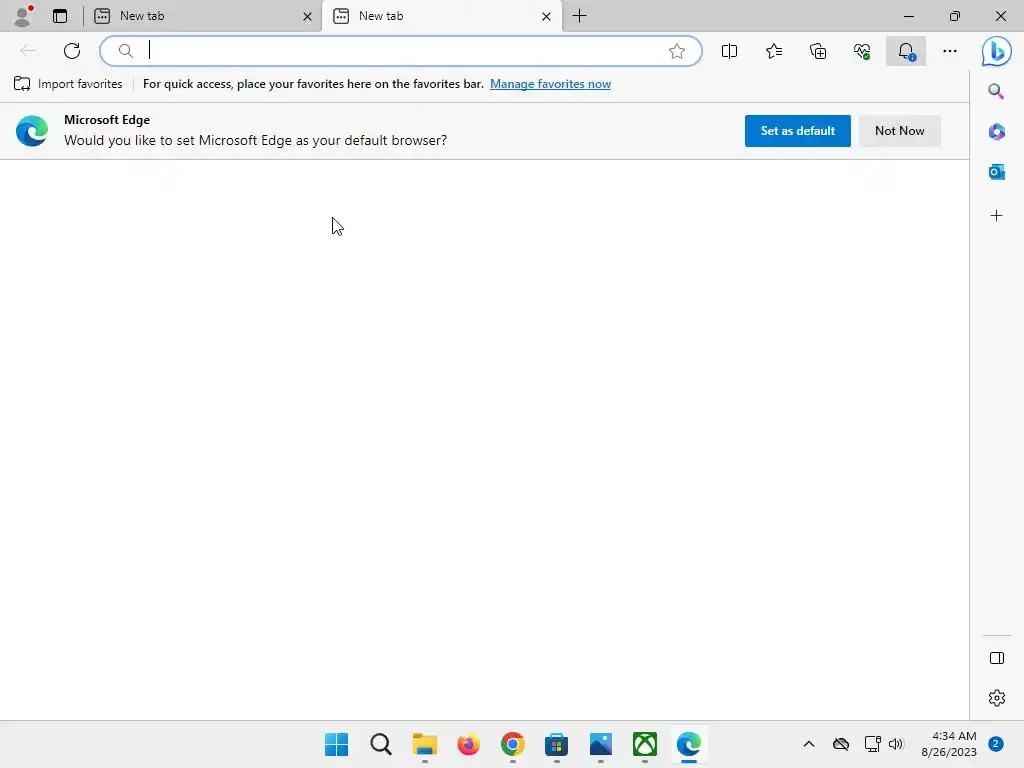Open the tab actions menu icon

[x=60, y=16]
